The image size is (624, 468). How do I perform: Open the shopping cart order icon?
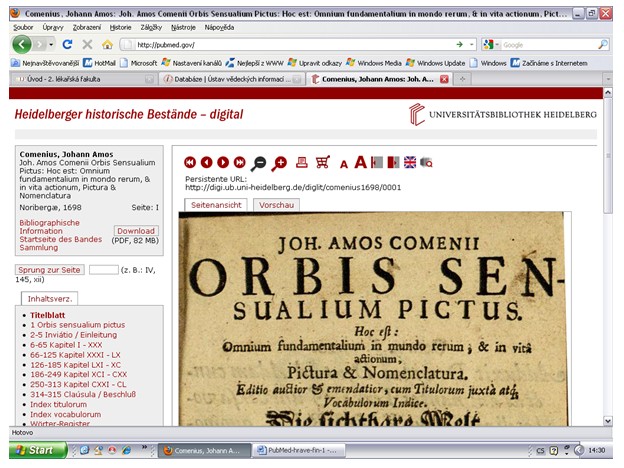tap(323, 162)
